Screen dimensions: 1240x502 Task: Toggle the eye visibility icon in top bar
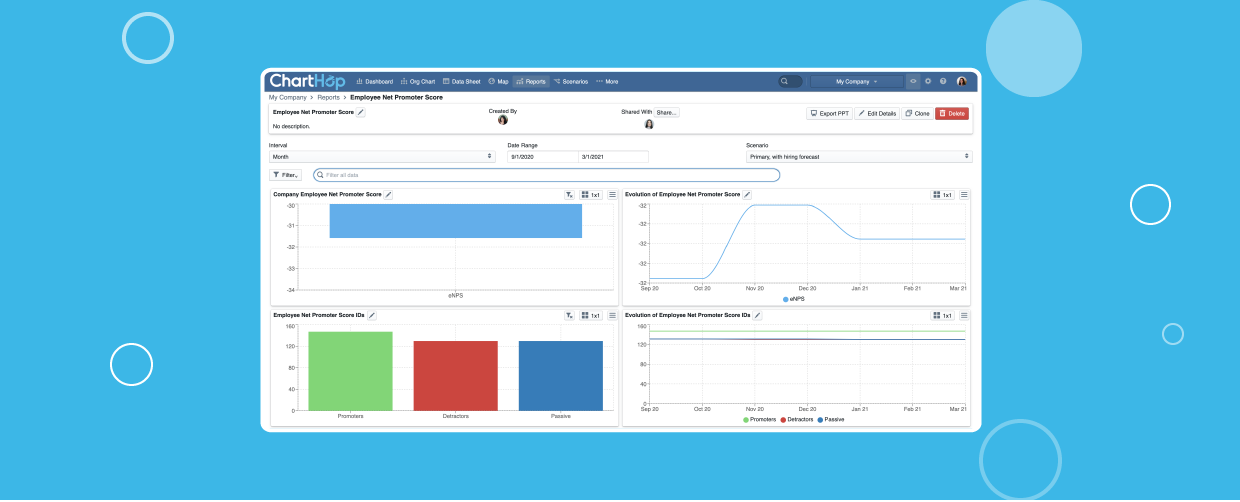(x=913, y=81)
